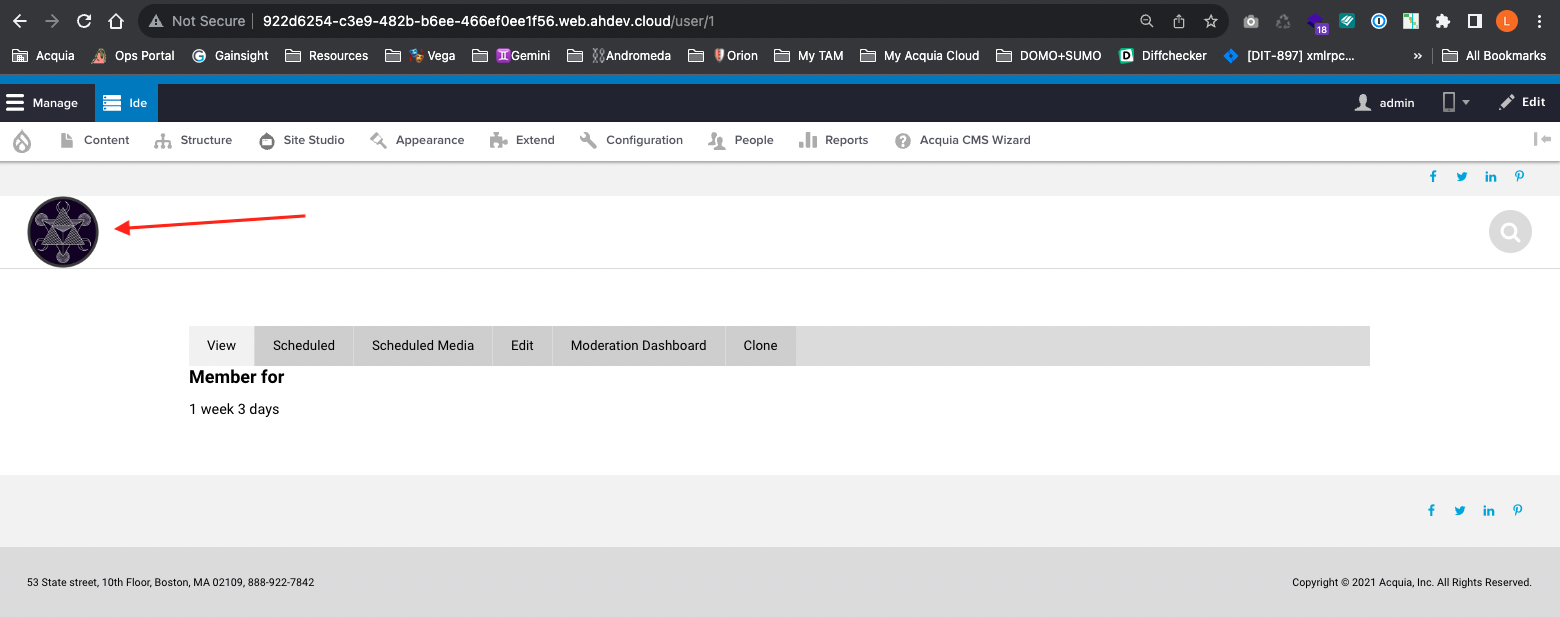Go to browser home icon
This screenshot has height=617, width=1560.
(x=116, y=21)
